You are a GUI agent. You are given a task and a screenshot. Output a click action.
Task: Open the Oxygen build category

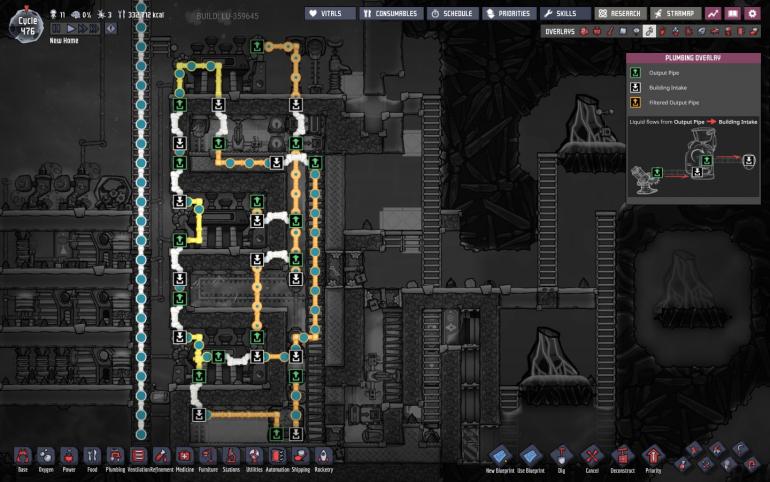pyautogui.click(x=46, y=459)
